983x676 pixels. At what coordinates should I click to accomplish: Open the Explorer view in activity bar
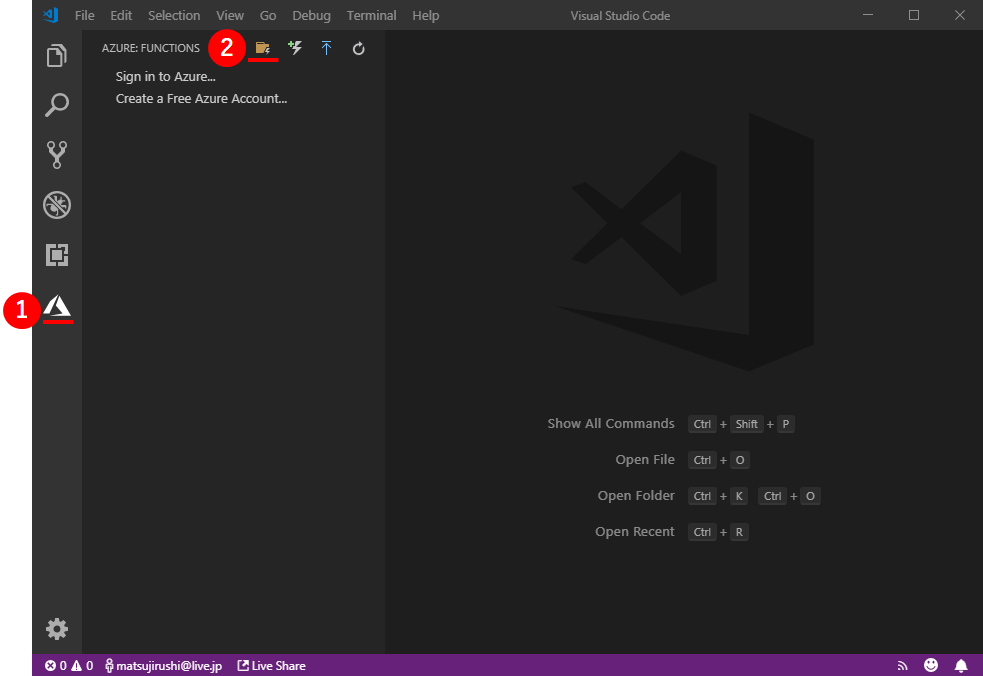pyautogui.click(x=56, y=55)
